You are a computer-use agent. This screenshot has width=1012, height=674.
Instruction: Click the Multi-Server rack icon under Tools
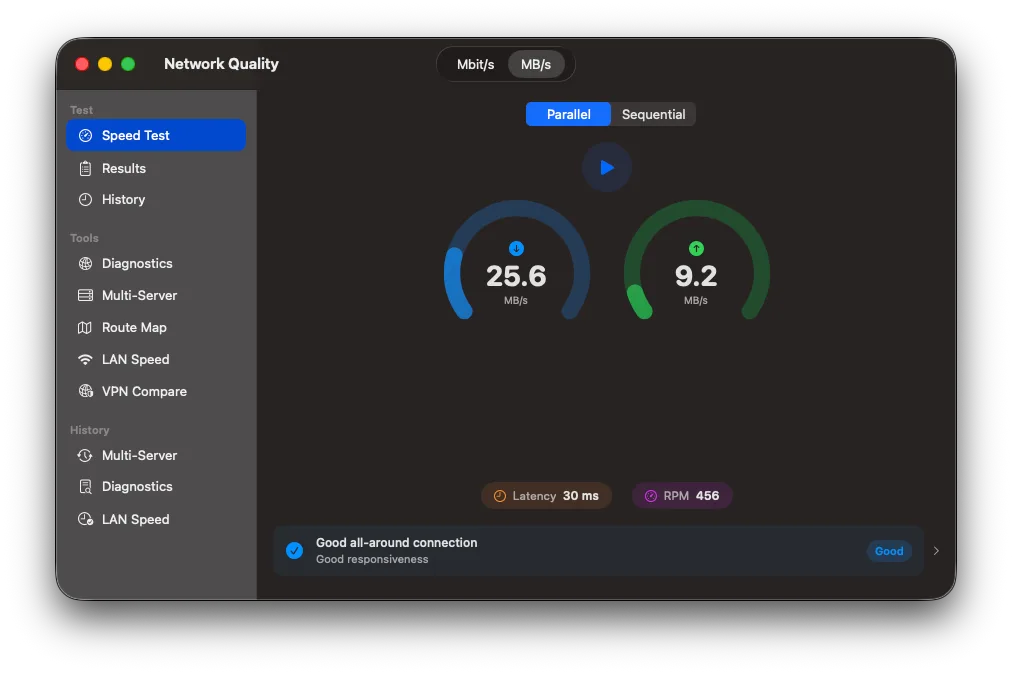85,295
